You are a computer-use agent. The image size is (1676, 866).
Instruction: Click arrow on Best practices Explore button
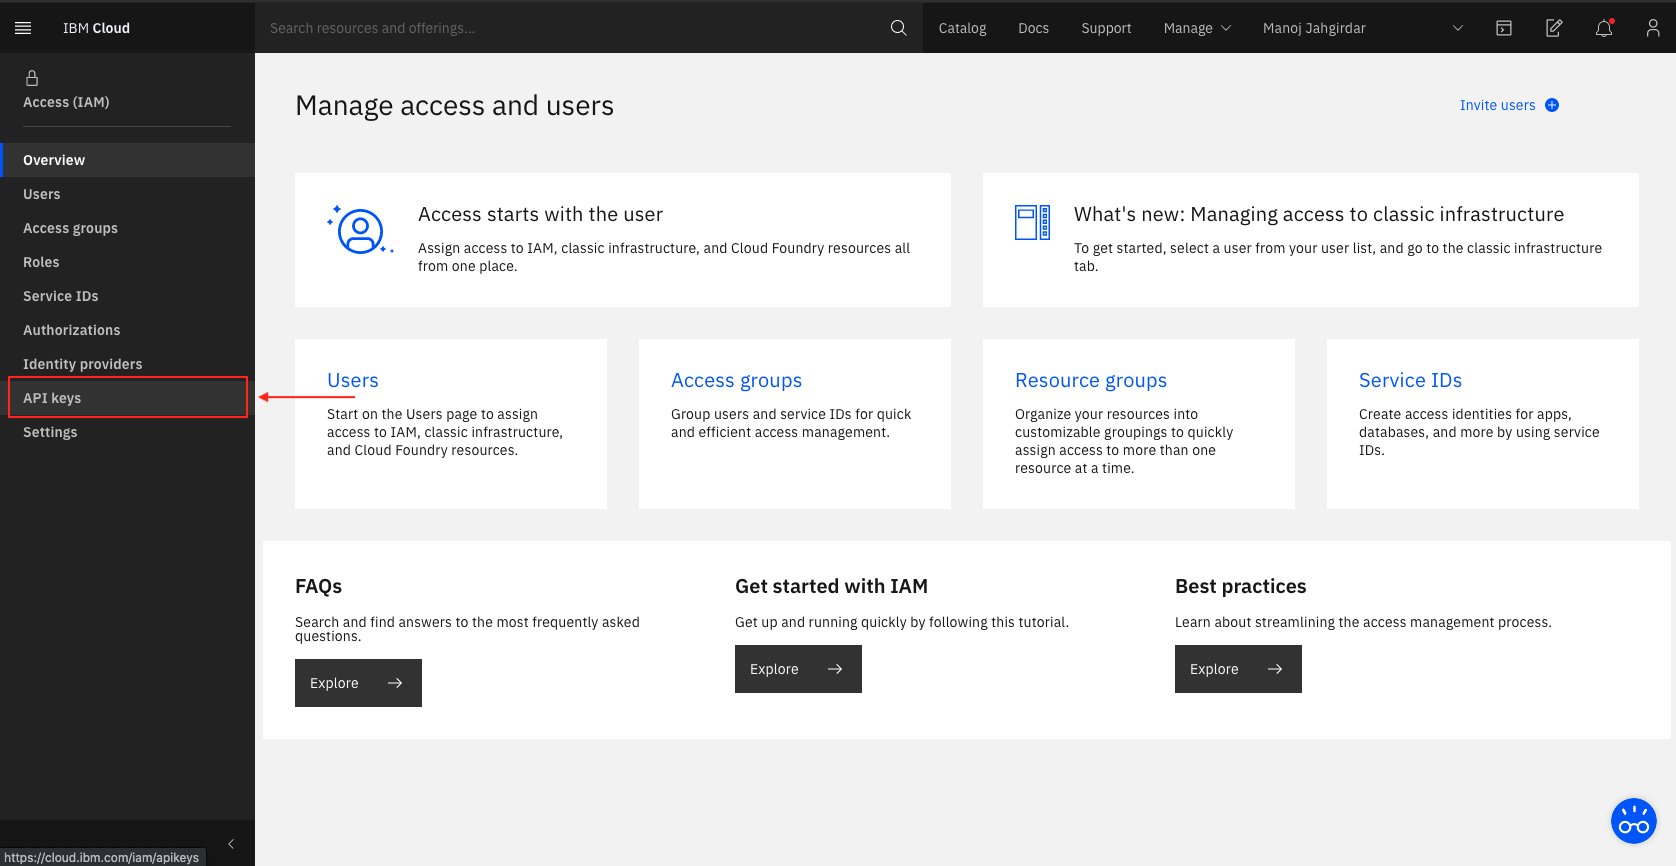[x=1275, y=669]
